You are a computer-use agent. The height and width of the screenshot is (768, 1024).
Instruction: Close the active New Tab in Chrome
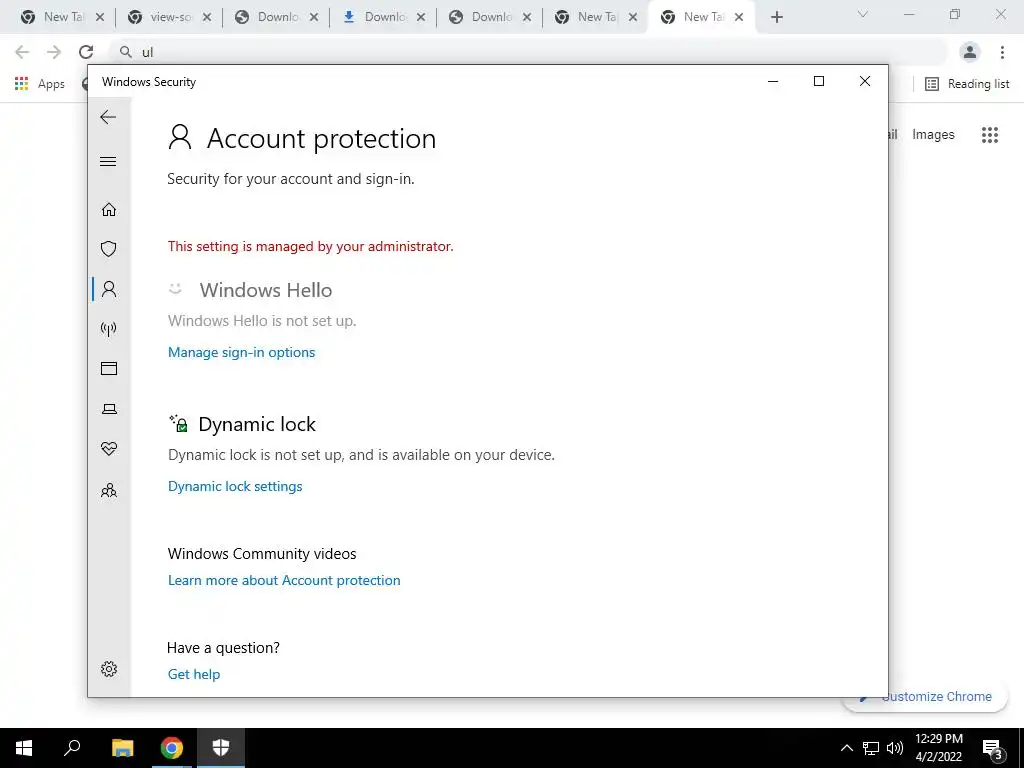(739, 18)
